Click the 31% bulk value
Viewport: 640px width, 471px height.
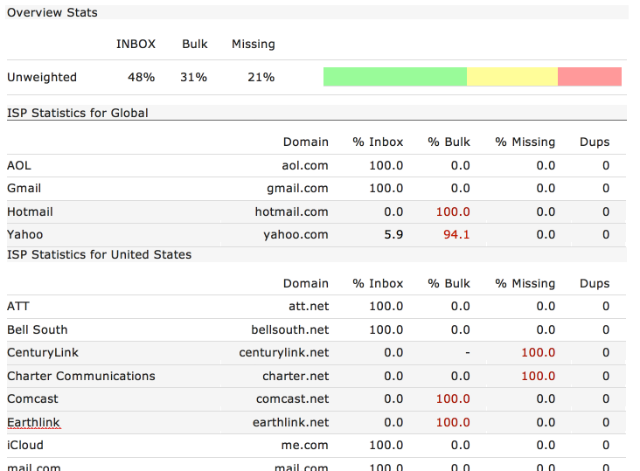[x=194, y=77]
